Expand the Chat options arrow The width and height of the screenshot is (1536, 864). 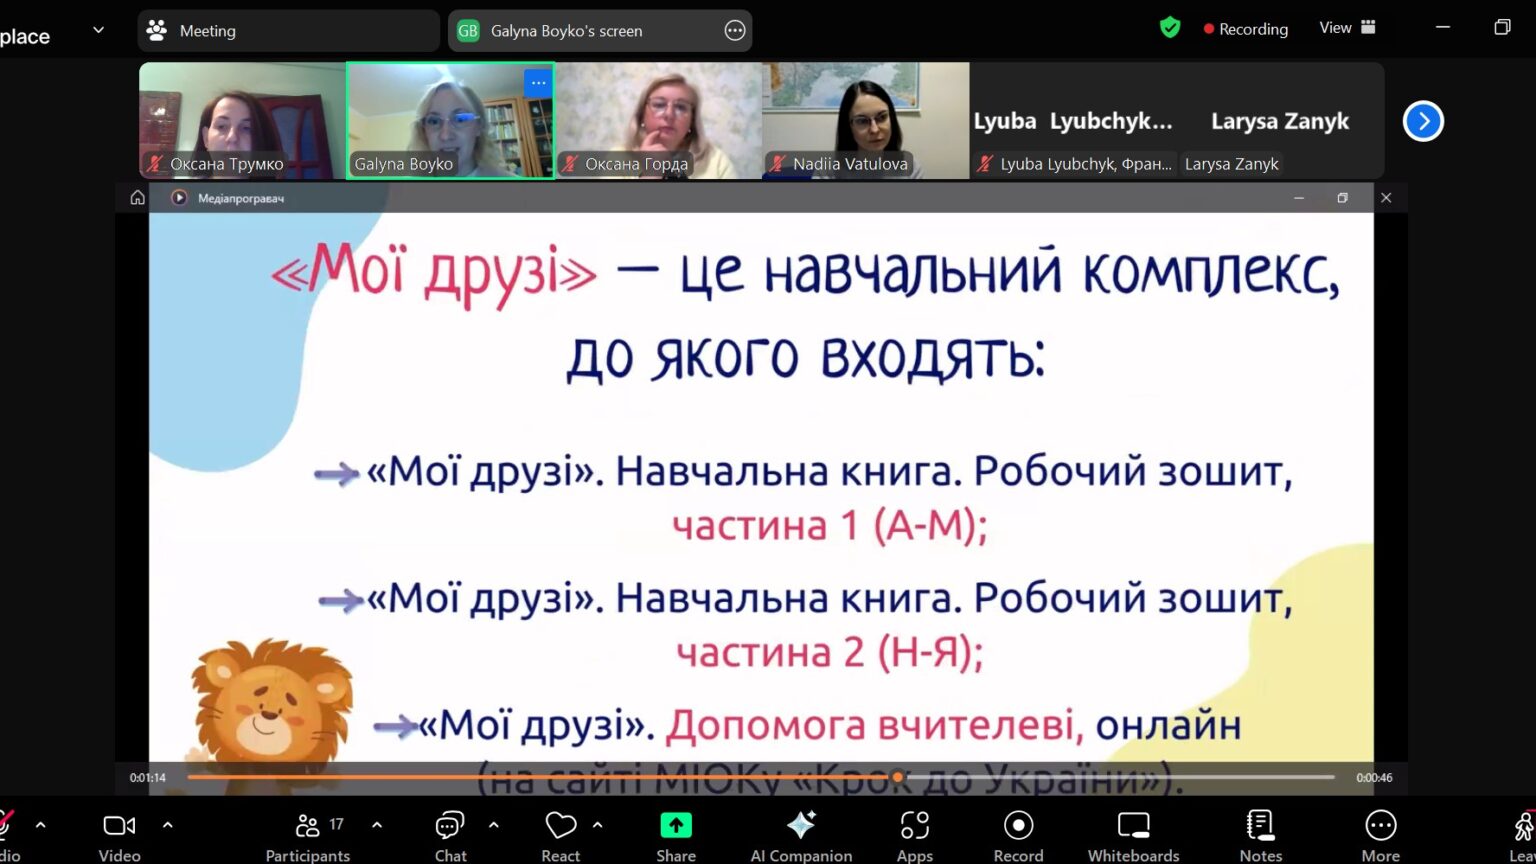coord(494,825)
